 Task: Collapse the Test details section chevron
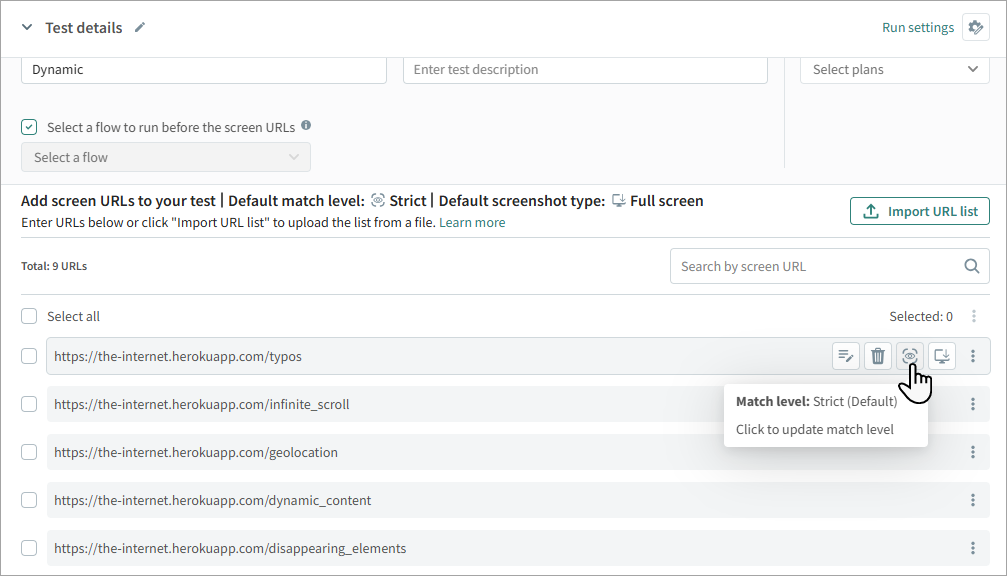pyautogui.click(x=27, y=28)
